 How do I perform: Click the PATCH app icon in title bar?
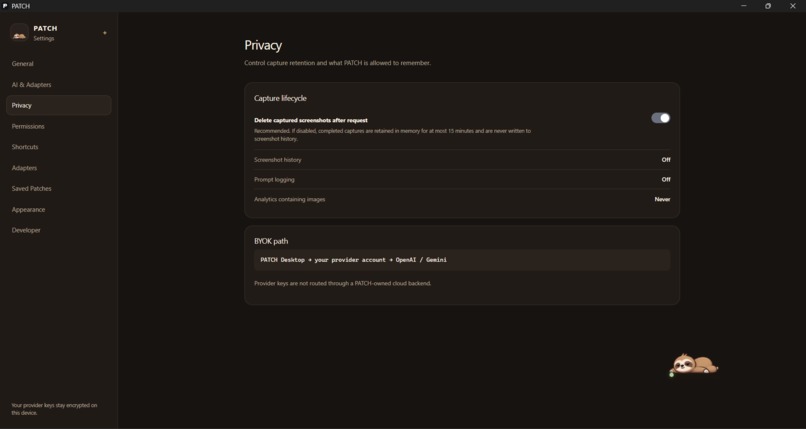[x=5, y=6]
